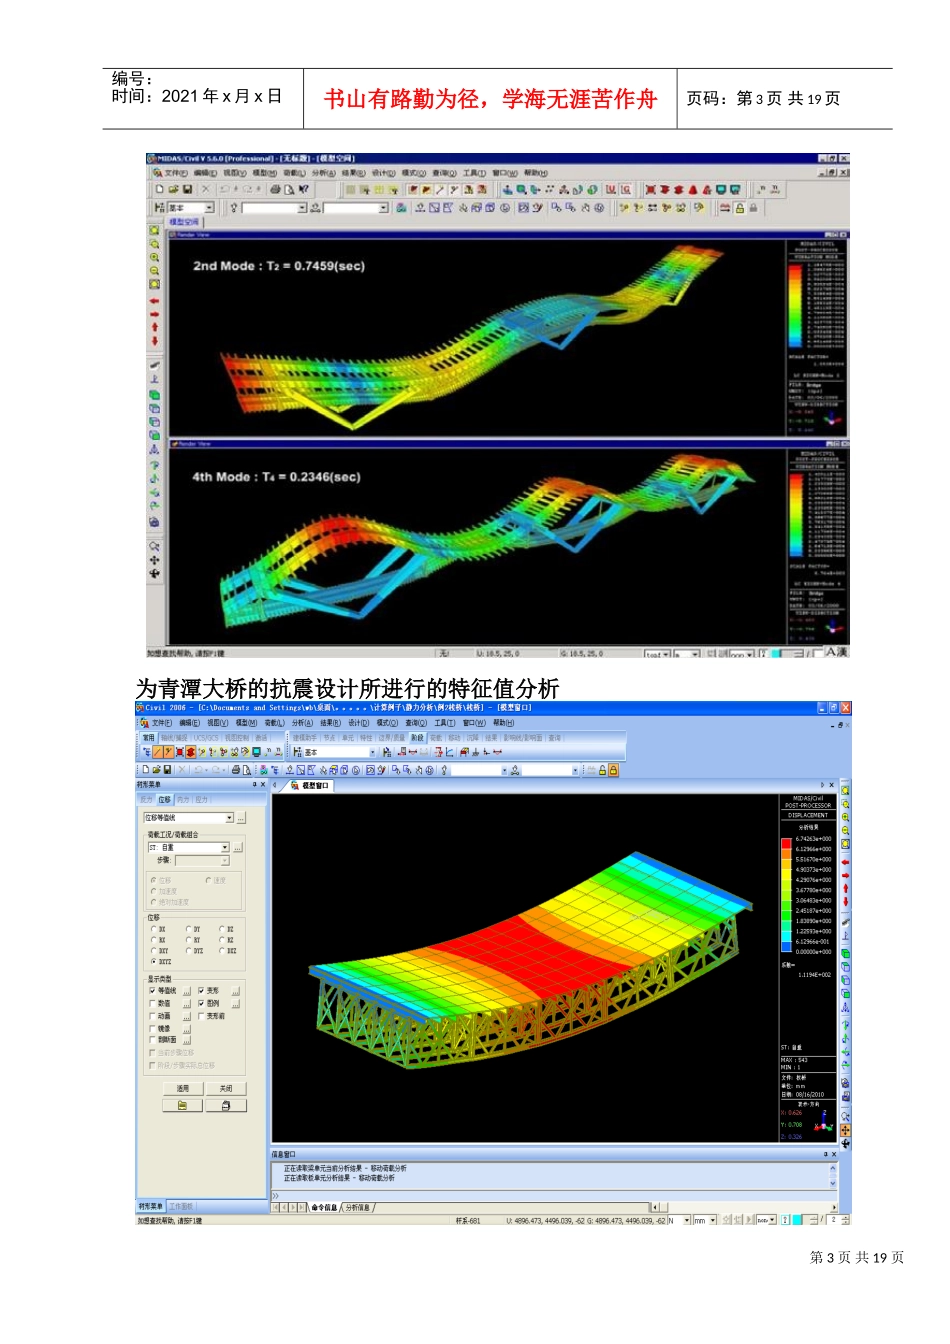Select 分析信息 tab in message window

357,1208
